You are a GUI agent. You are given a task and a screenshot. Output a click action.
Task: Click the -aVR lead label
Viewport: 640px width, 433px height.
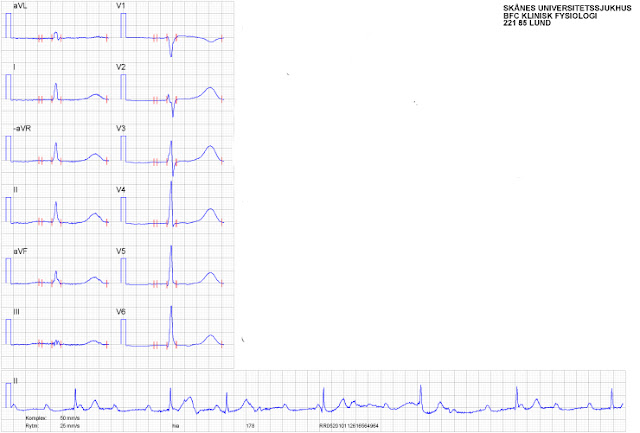[22, 129]
